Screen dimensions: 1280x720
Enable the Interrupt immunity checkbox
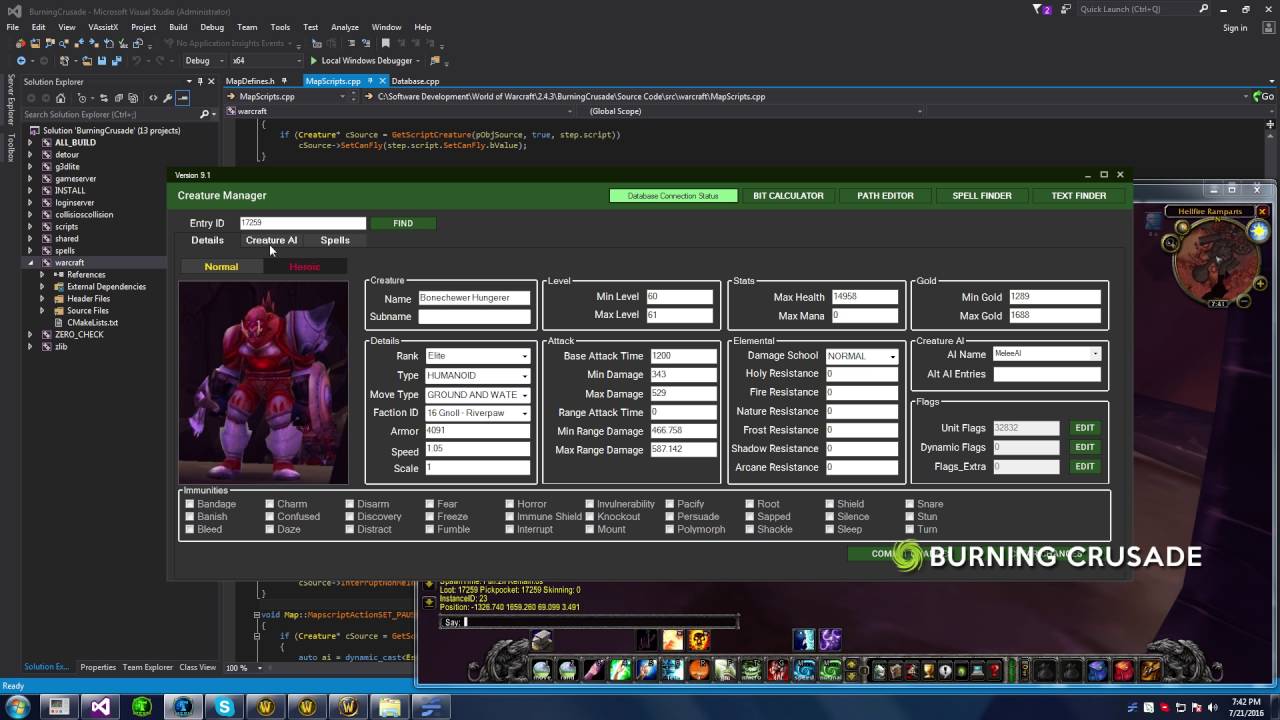point(510,529)
